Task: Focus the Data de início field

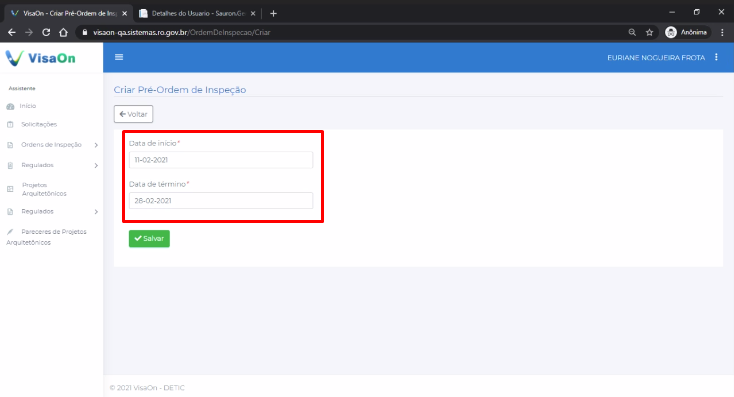Action: [x=221, y=160]
